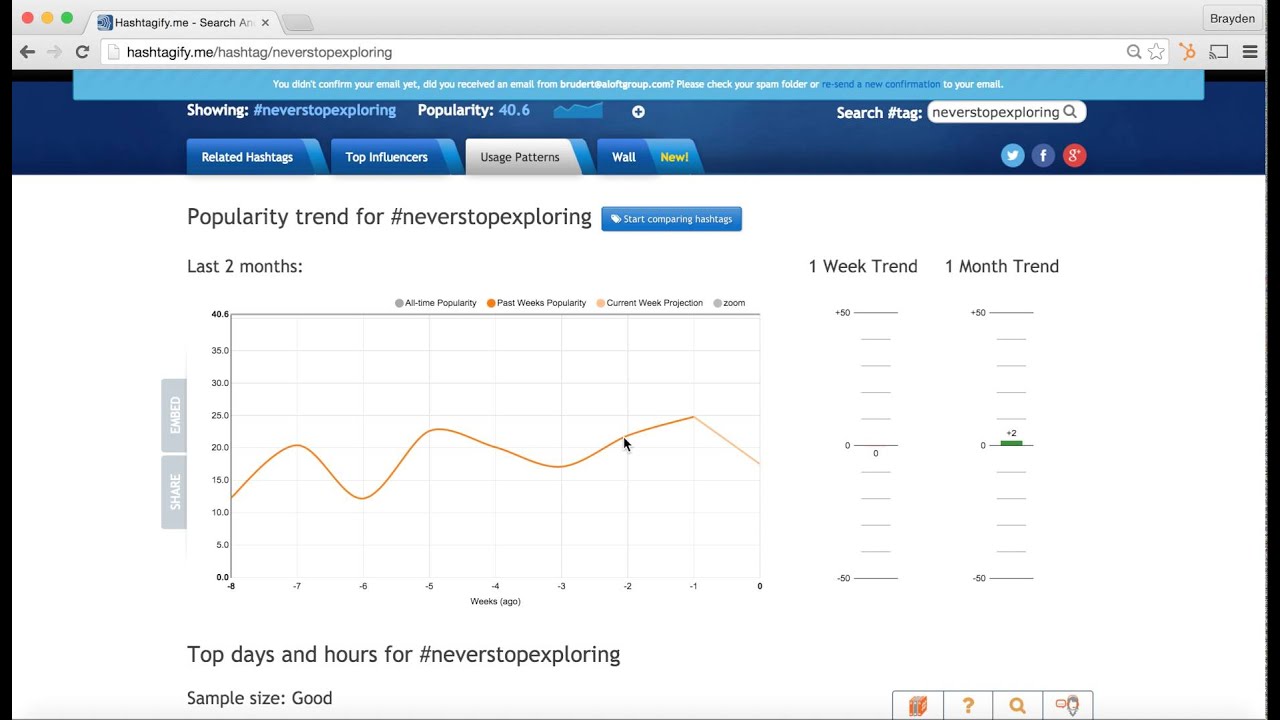Click the '1 Month Trend' heading
Viewport: 1280px width, 720px height.
click(1002, 266)
